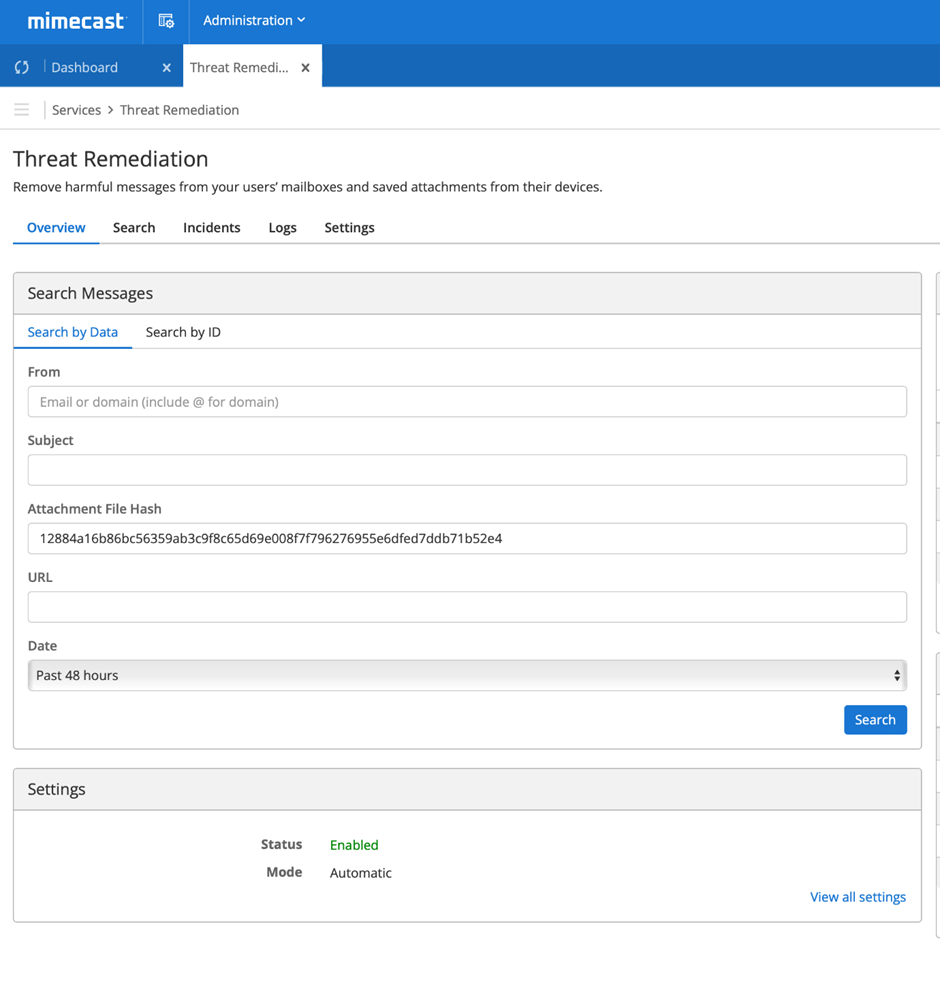Go to the Logs tab

tap(282, 228)
